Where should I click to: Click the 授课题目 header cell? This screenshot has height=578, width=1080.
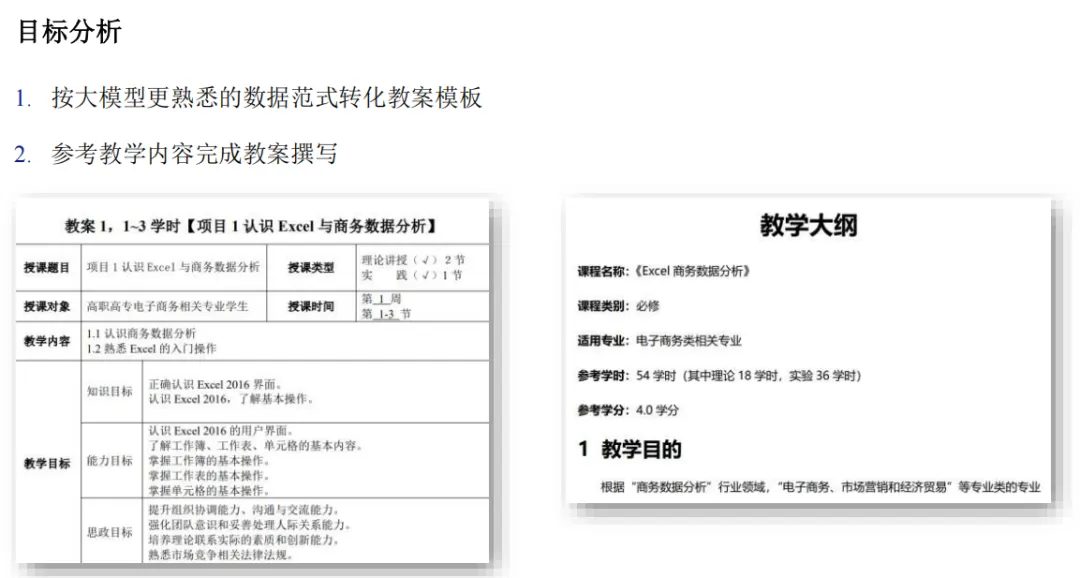[48, 268]
